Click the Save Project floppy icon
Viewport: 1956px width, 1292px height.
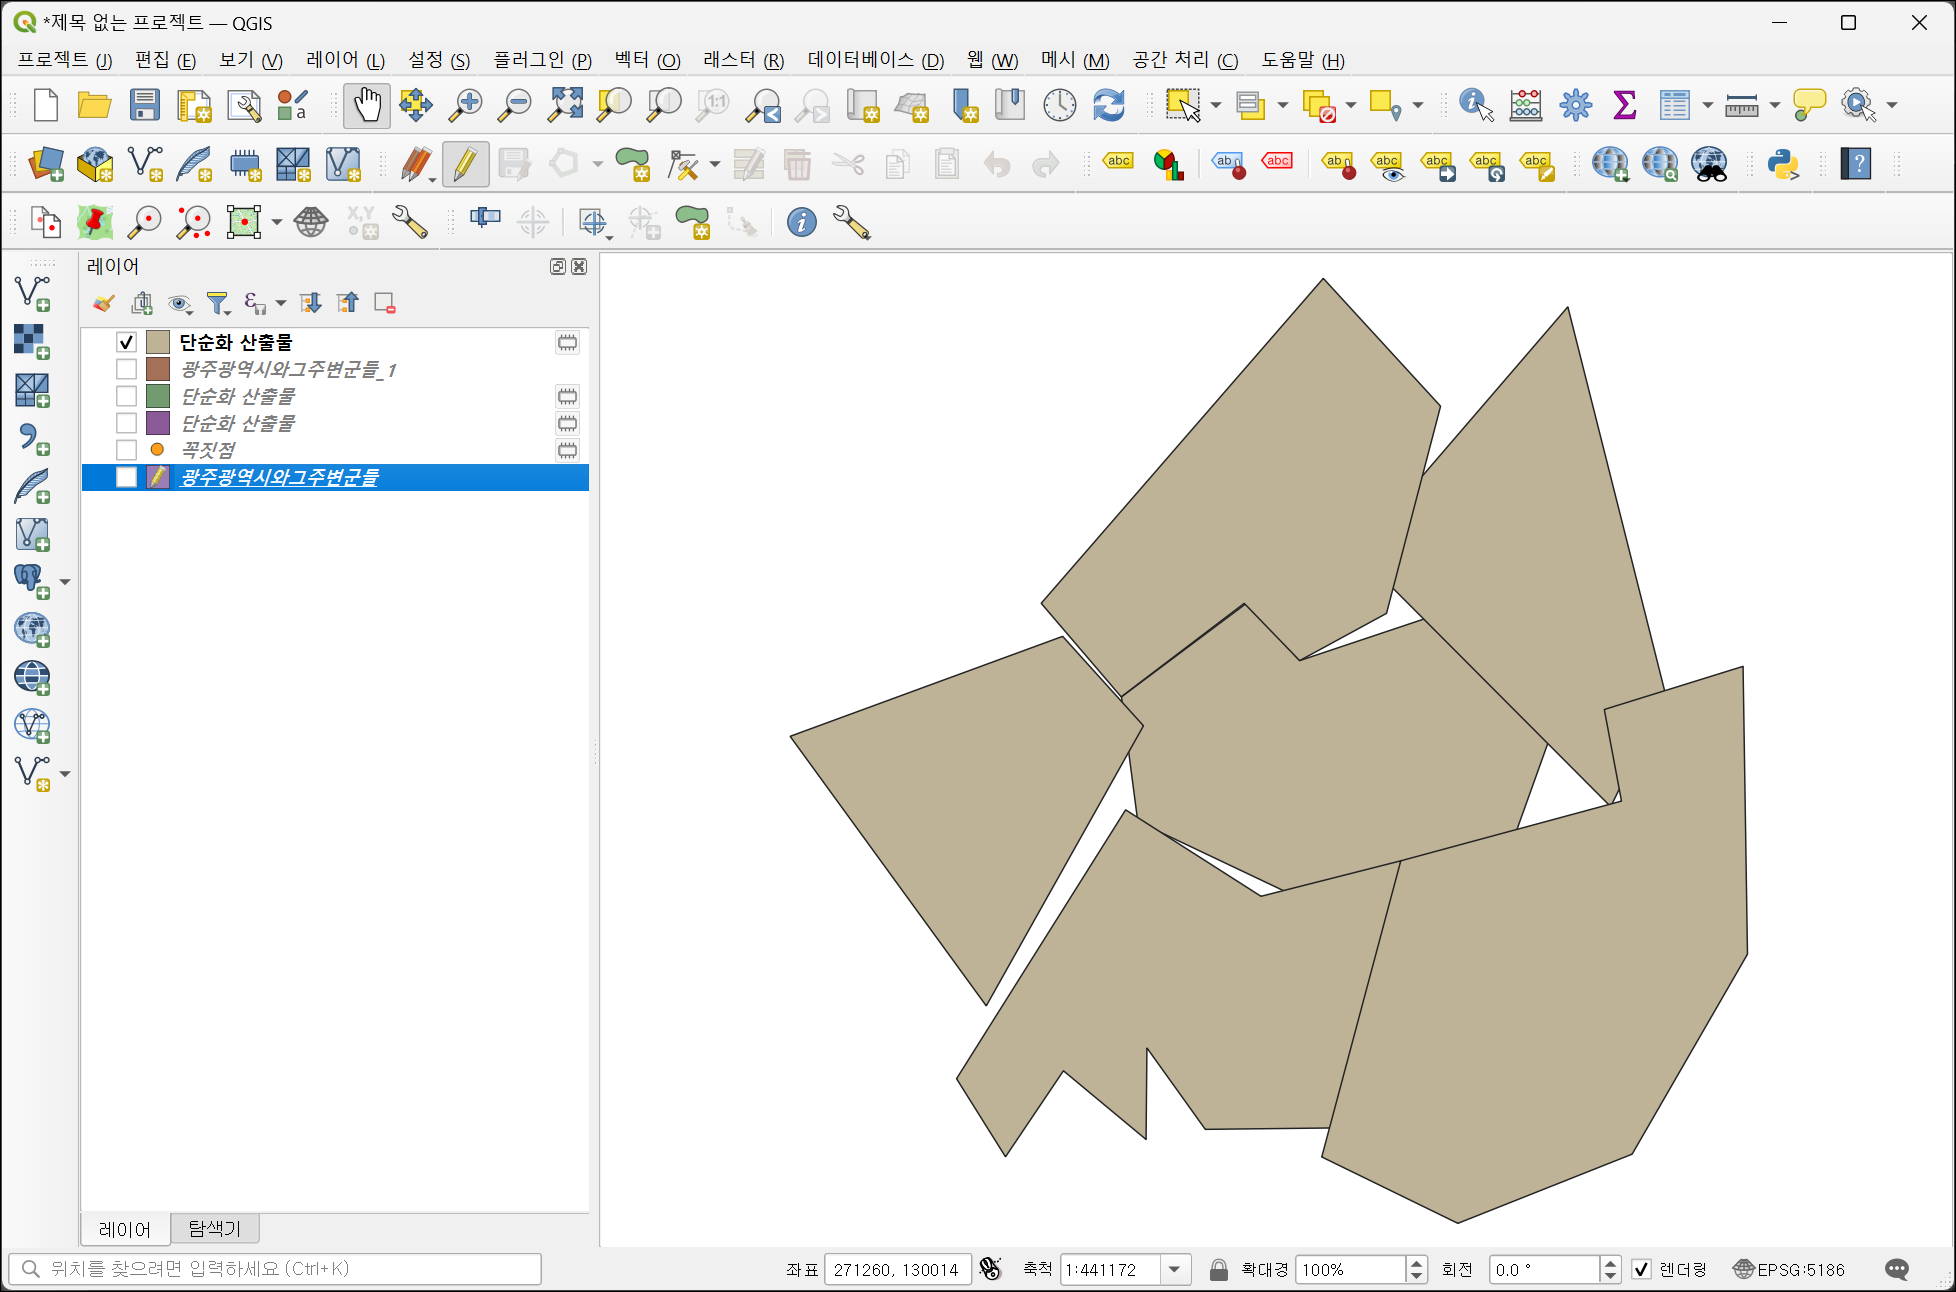[145, 105]
